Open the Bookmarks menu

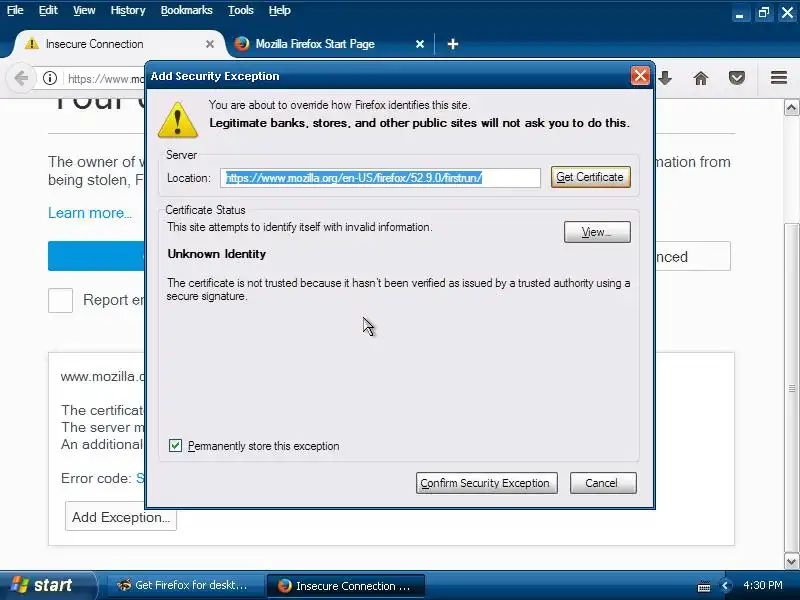(x=186, y=10)
